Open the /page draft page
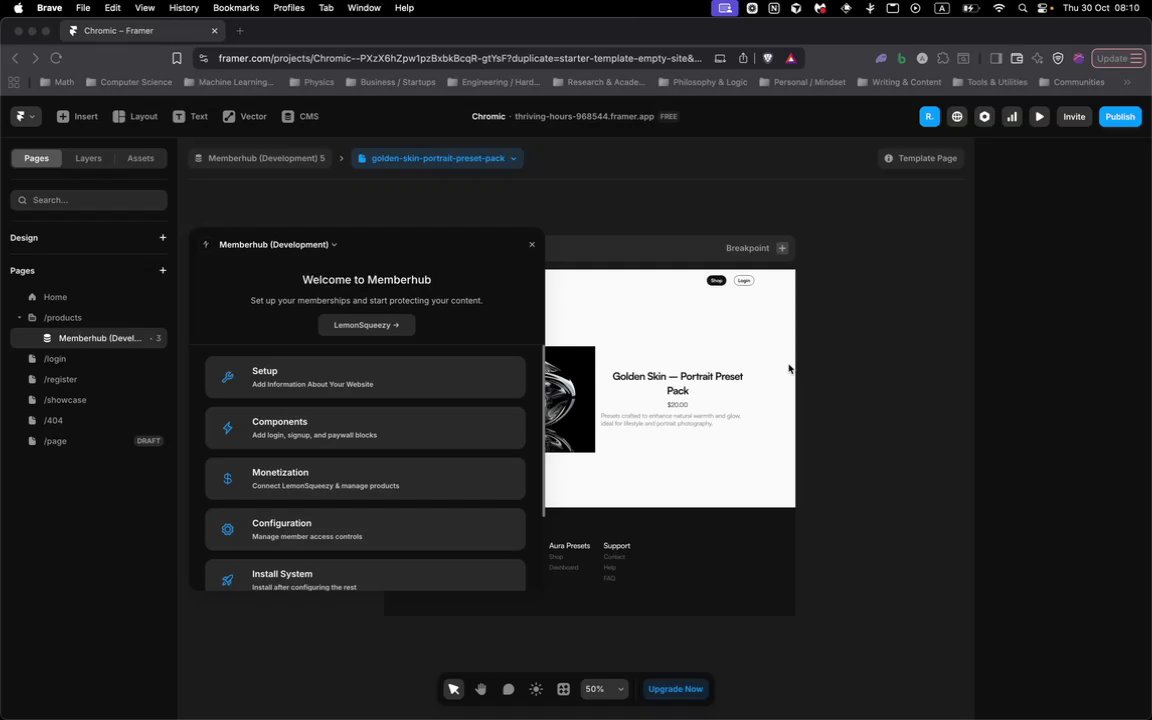Viewport: 1152px width, 720px height. 89,441
